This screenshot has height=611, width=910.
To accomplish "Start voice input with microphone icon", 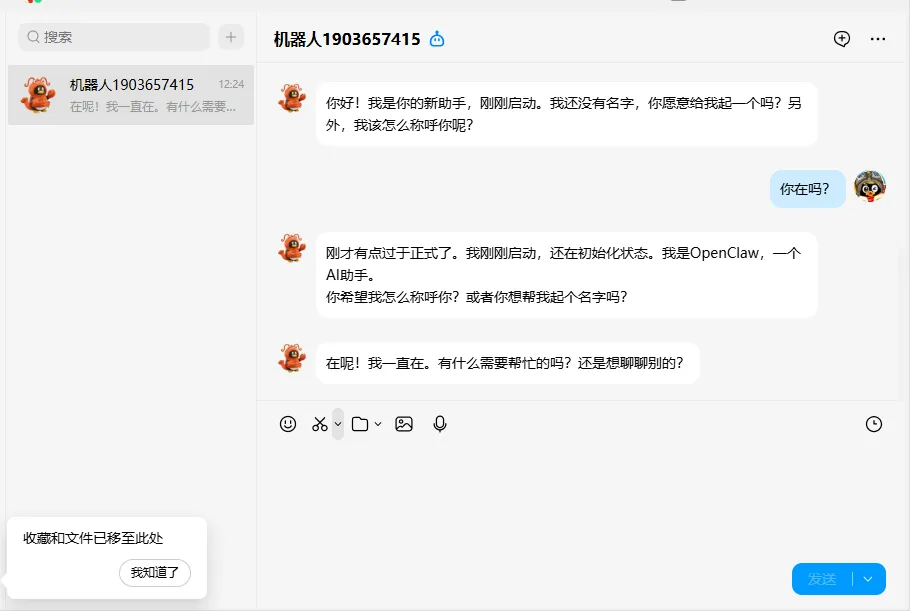I will pos(440,424).
